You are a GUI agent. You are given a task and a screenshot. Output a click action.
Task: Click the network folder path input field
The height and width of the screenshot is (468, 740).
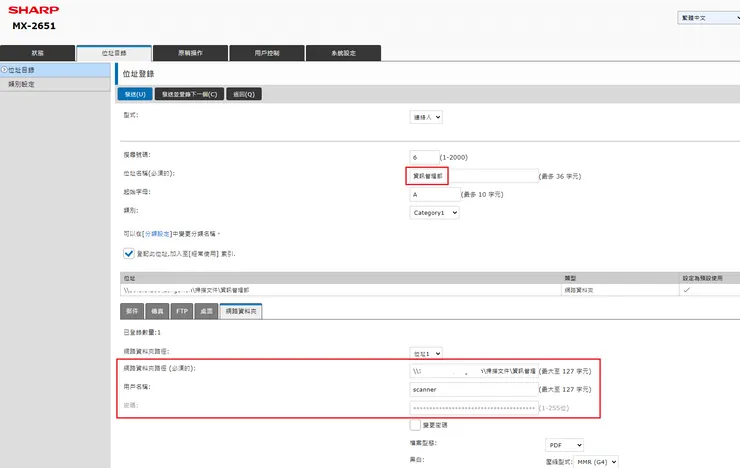tap(473, 371)
